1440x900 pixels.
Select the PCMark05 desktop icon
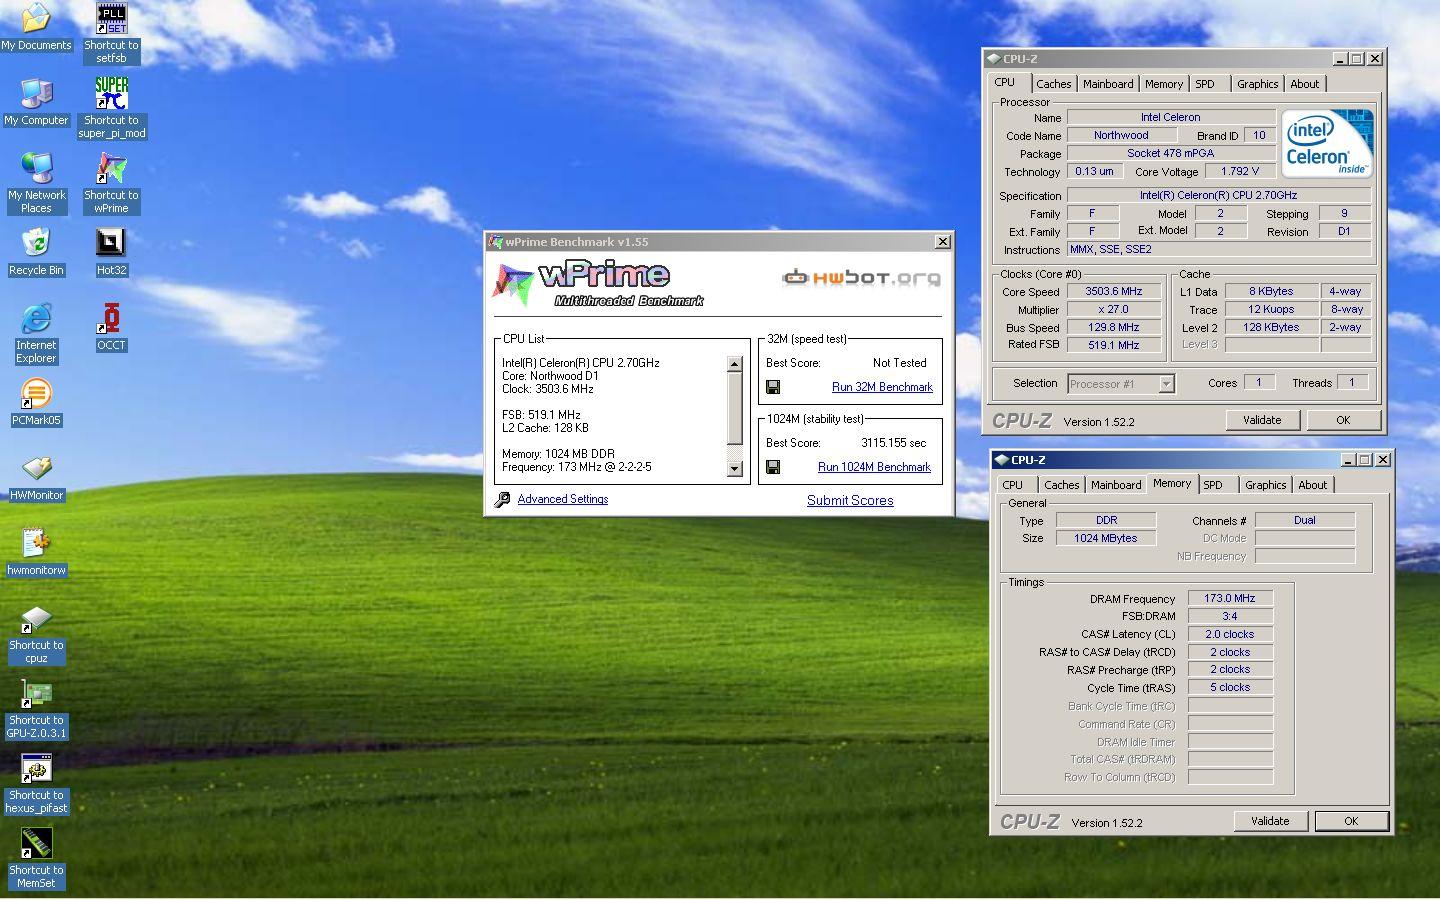[x=36, y=402]
